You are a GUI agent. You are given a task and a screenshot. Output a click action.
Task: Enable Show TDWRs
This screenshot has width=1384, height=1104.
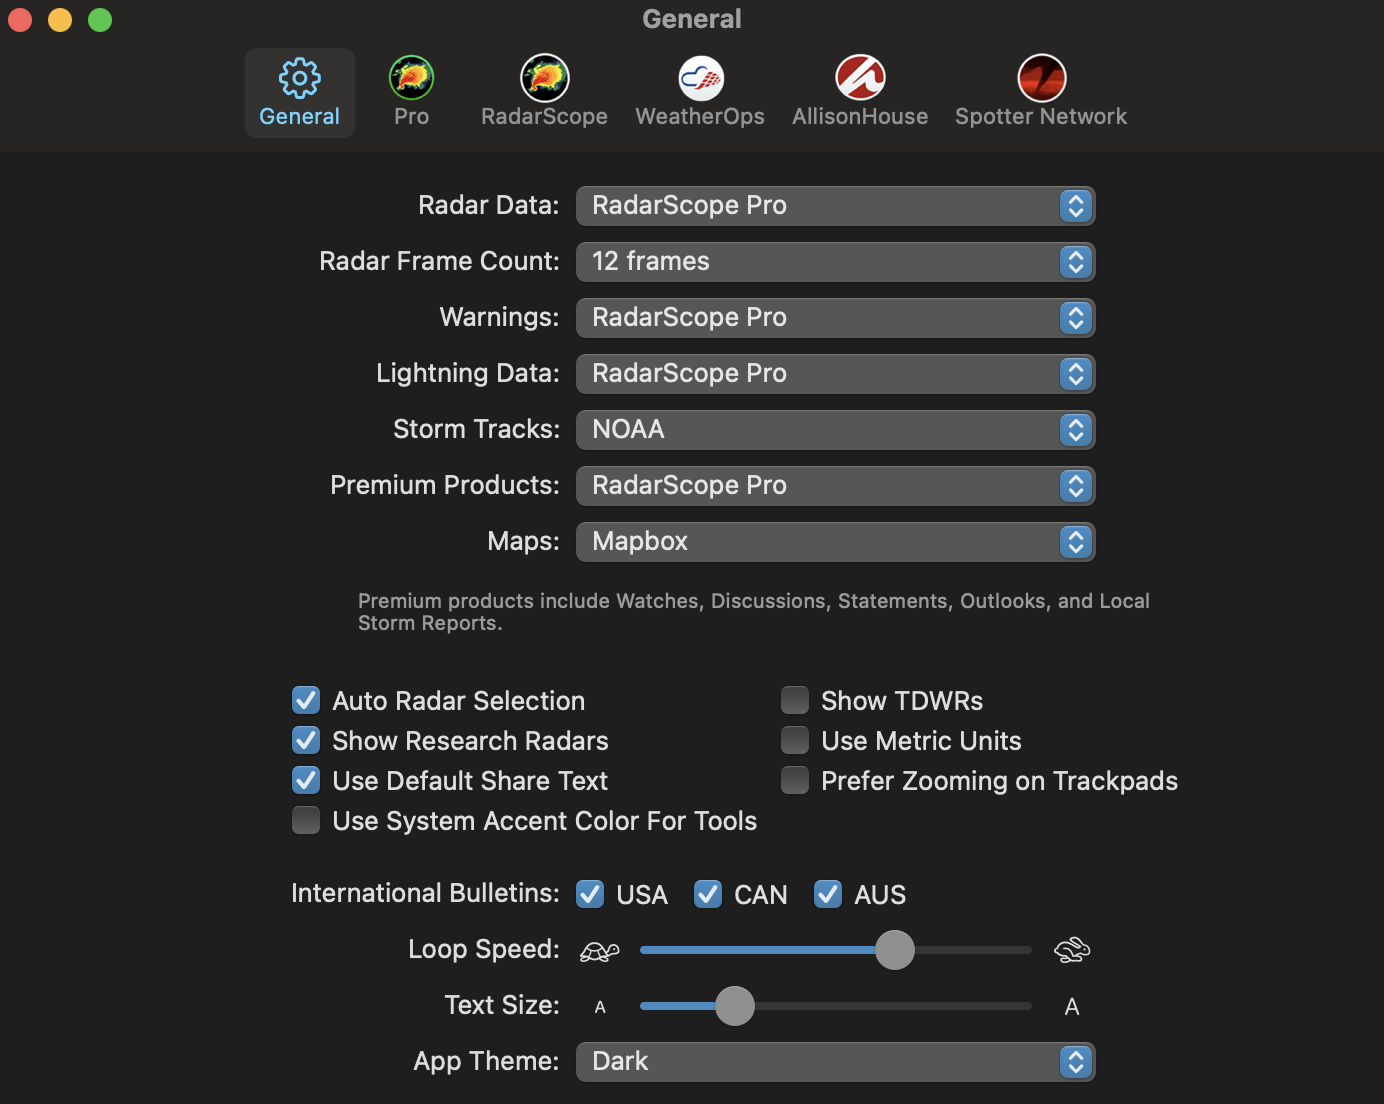[794, 700]
